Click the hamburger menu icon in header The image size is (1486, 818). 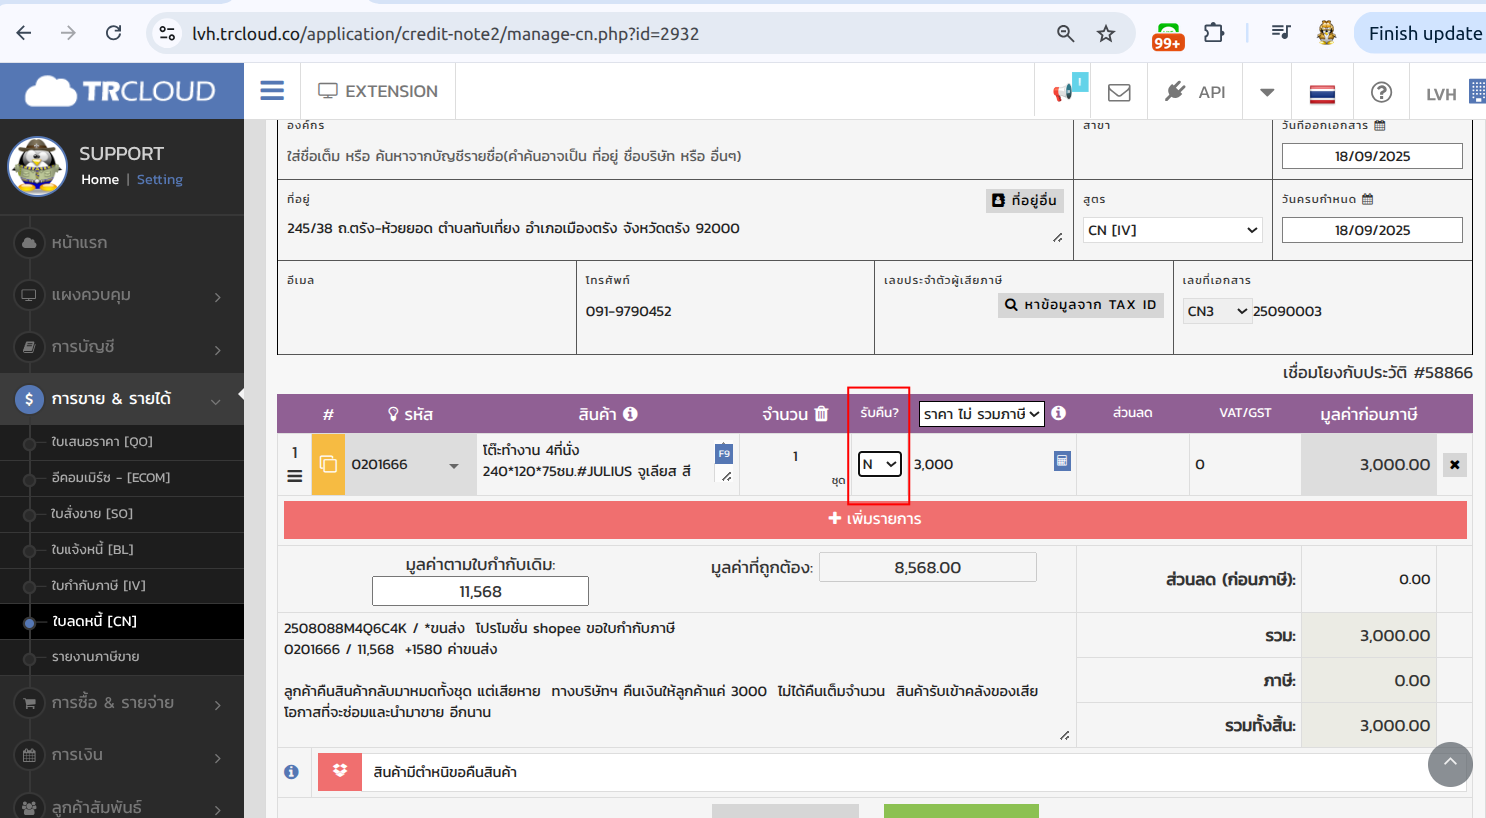(272, 91)
